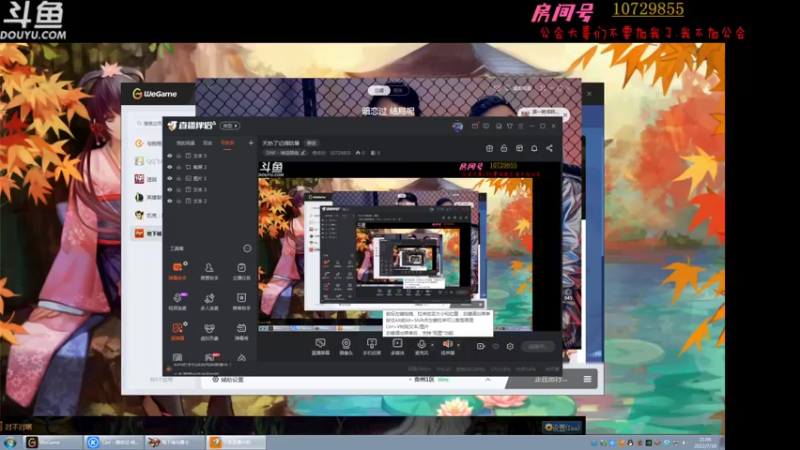Click the record video icon beside the go-live button
Viewport: 800px width, 450px height.
481,346
